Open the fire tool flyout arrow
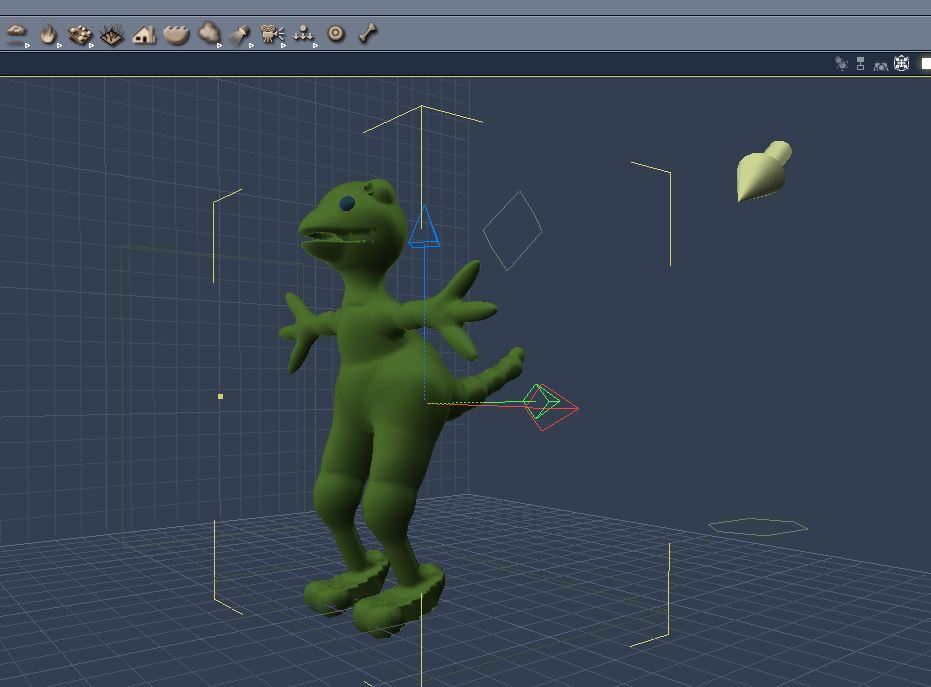 point(59,45)
